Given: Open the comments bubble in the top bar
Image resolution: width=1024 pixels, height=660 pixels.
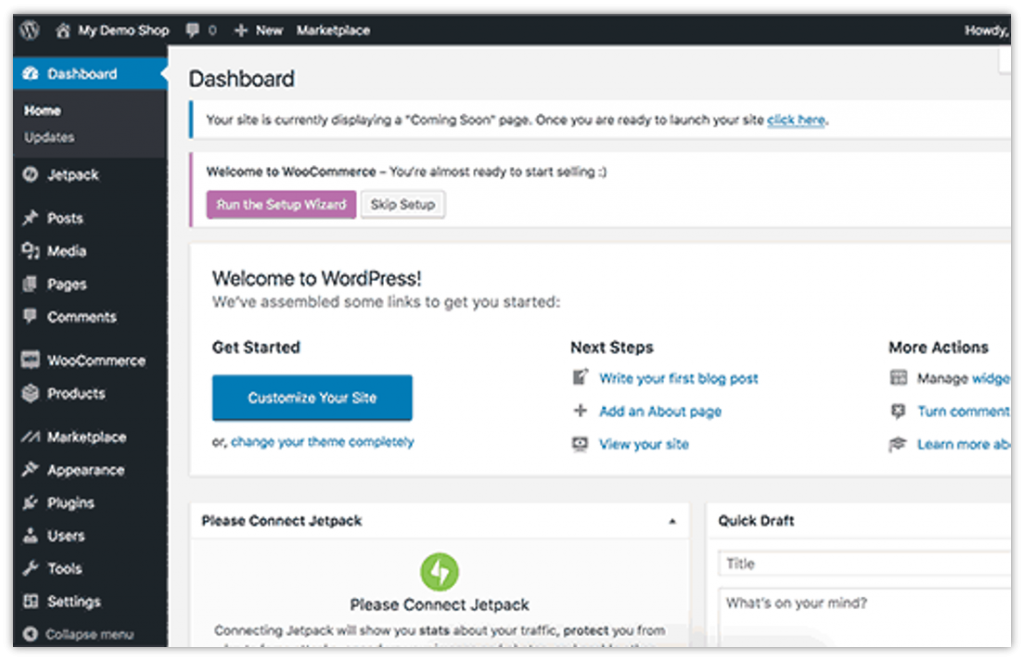Looking at the screenshot, I should tap(191, 29).
